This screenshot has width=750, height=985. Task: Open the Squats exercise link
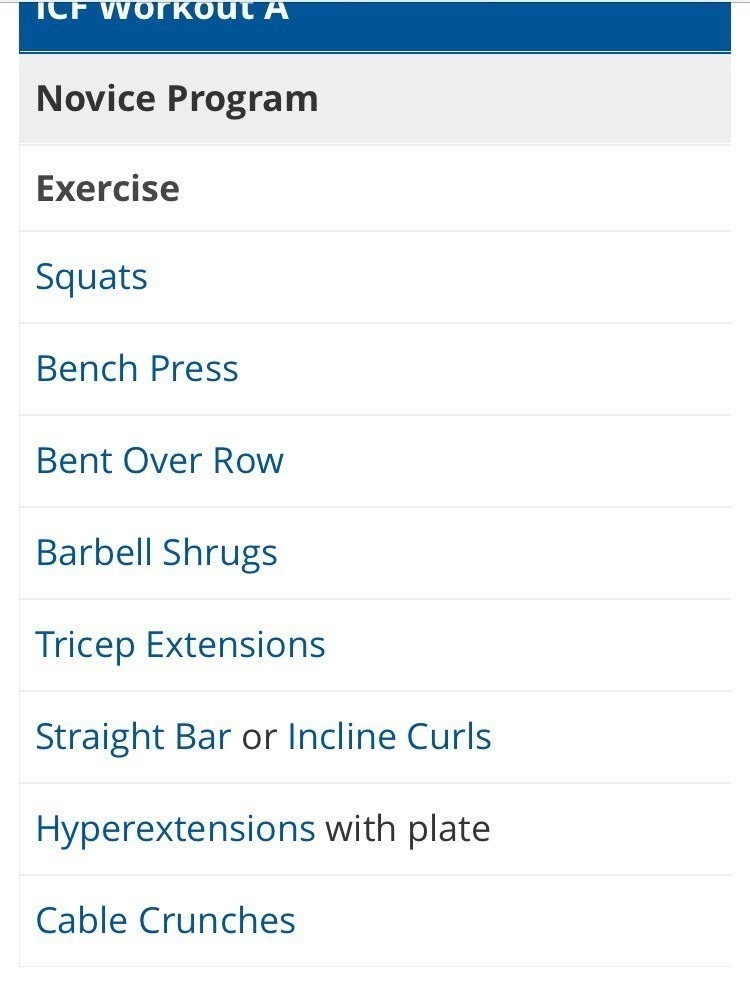(91, 277)
